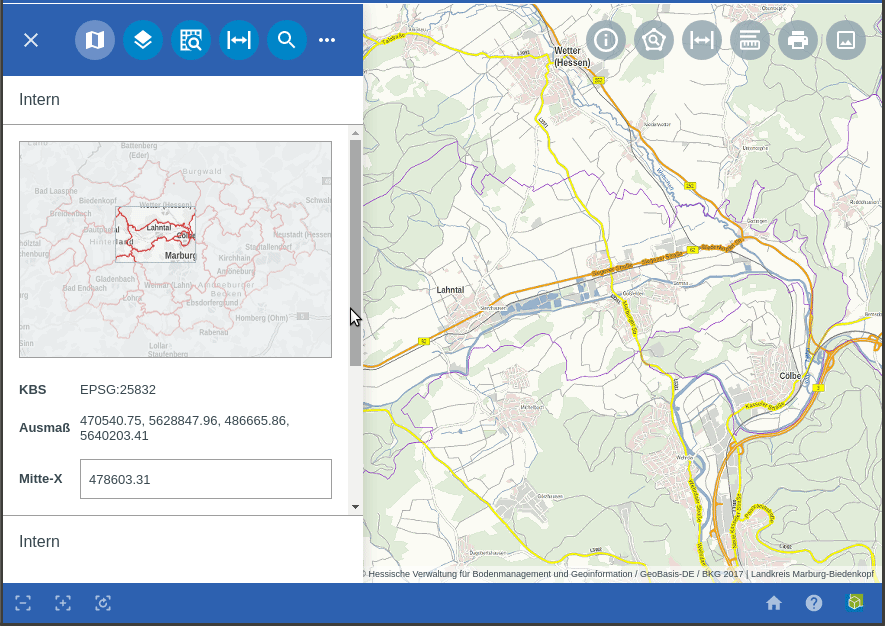Open the map overview panel icon

pos(95,40)
